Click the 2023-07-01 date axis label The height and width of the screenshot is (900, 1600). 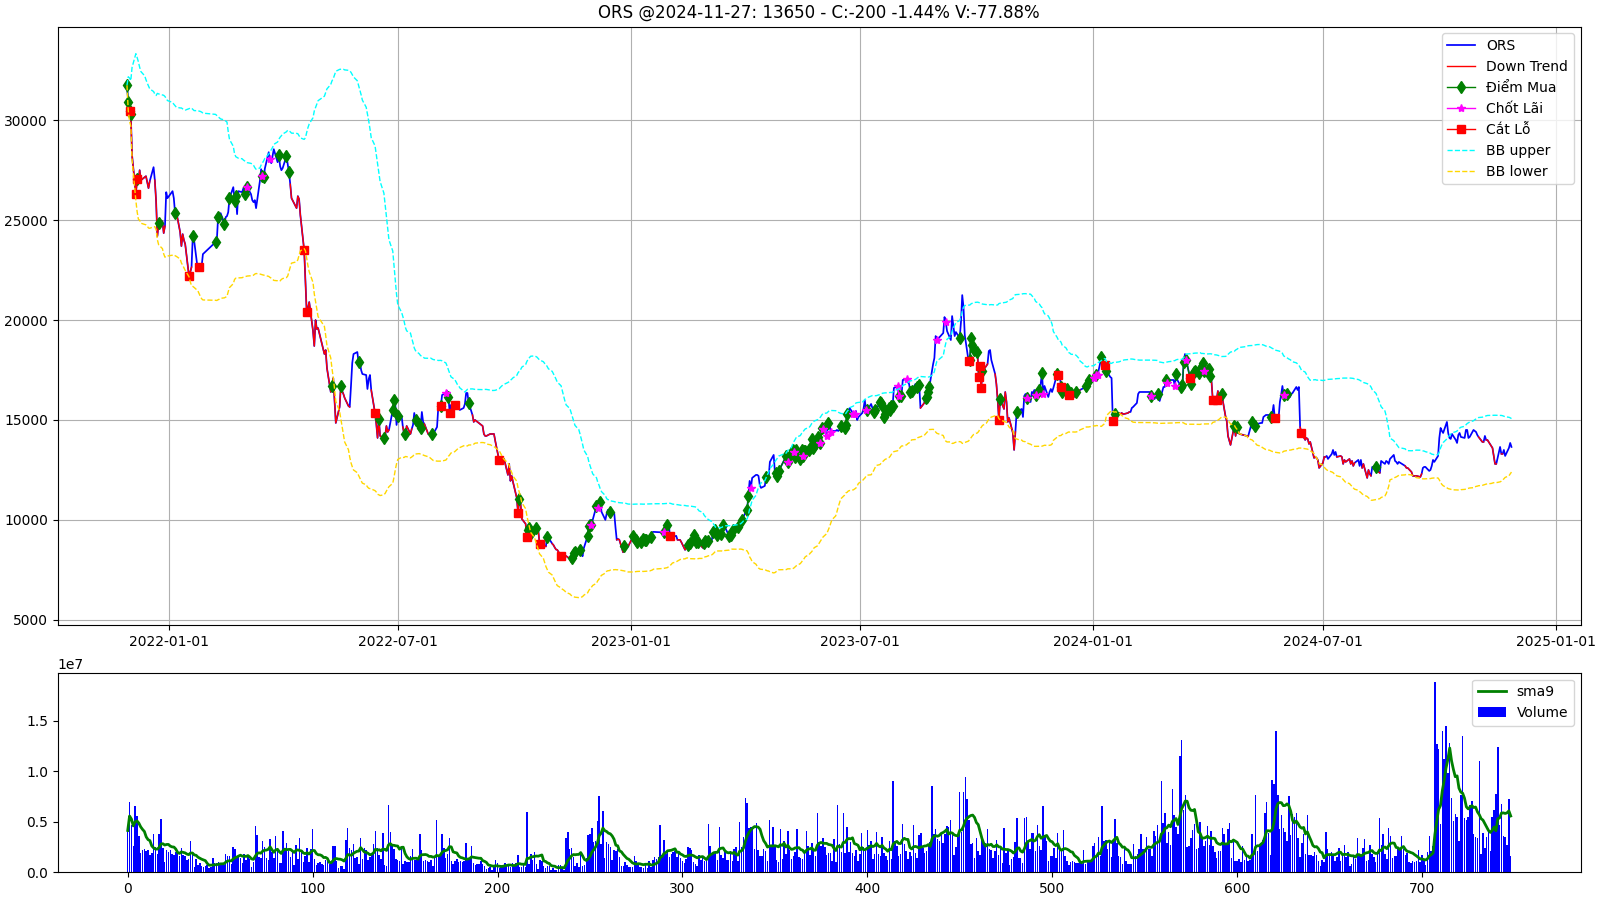tap(860, 641)
